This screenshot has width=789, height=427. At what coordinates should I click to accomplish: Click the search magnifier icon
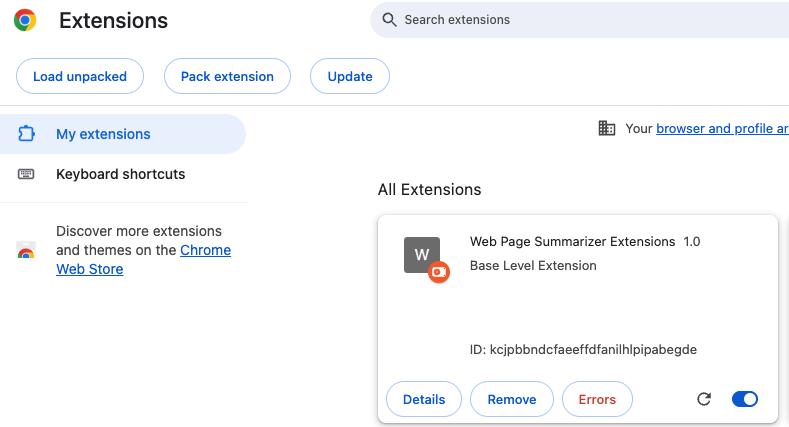coord(389,20)
